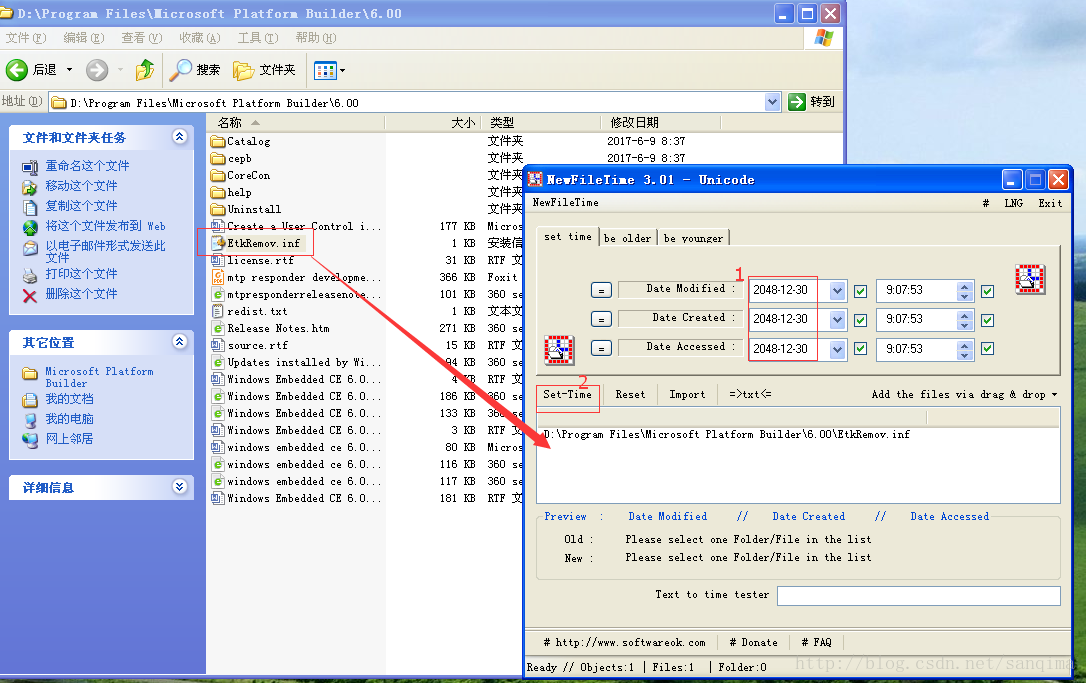1086x683 pixels.
Task: Click the # Donate link
Action: 754,642
